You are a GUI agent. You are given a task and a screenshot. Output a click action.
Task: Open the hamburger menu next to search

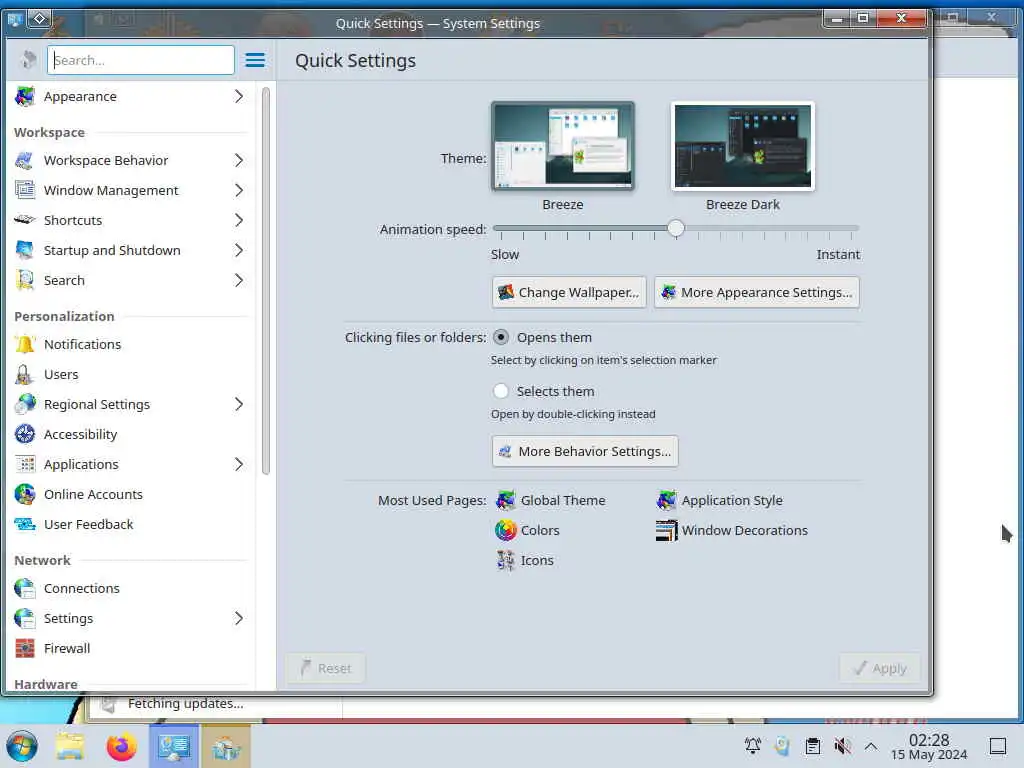tap(255, 60)
